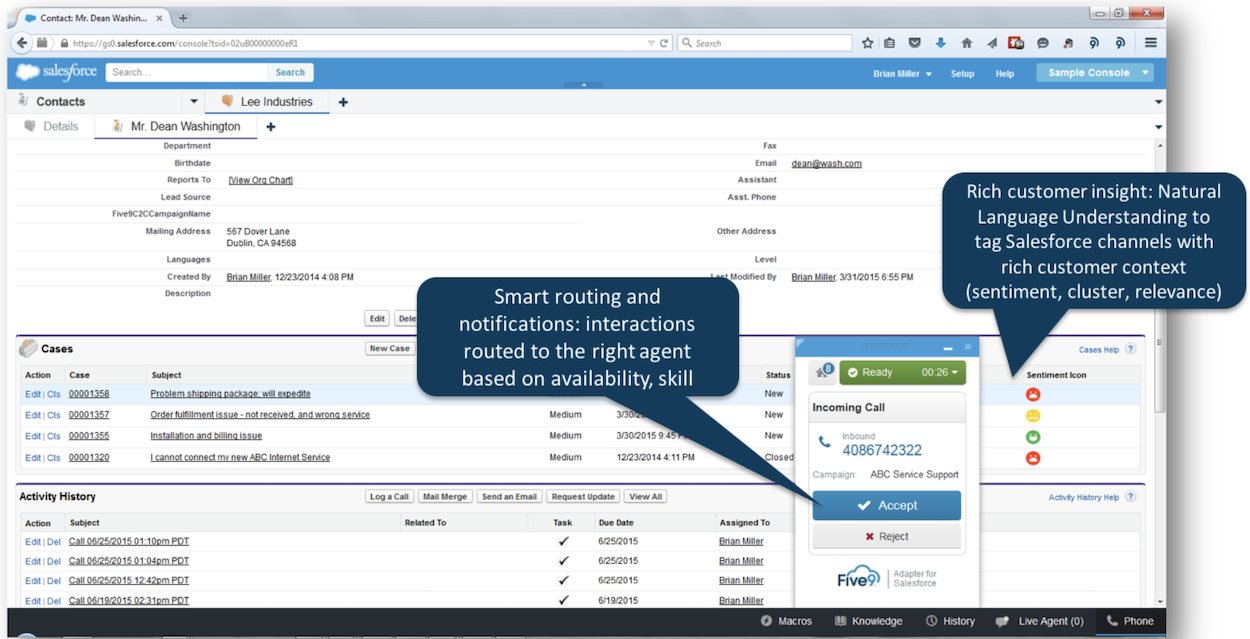The image size is (1250, 639).
Task: Pop out the Five9 softphone panel
Action: coord(967,347)
